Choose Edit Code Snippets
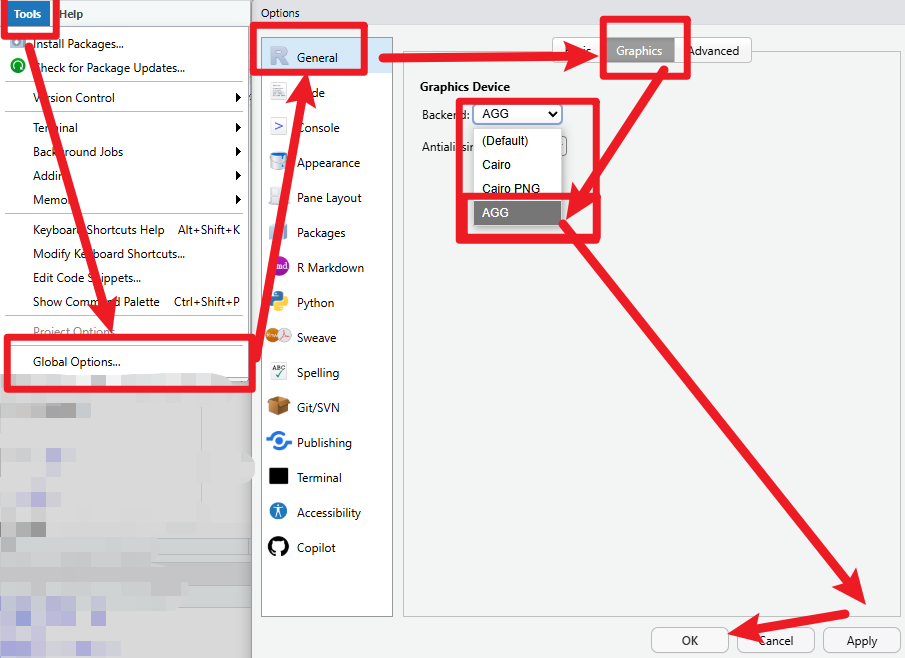This screenshot has height=658, width=905. point(87,278)
